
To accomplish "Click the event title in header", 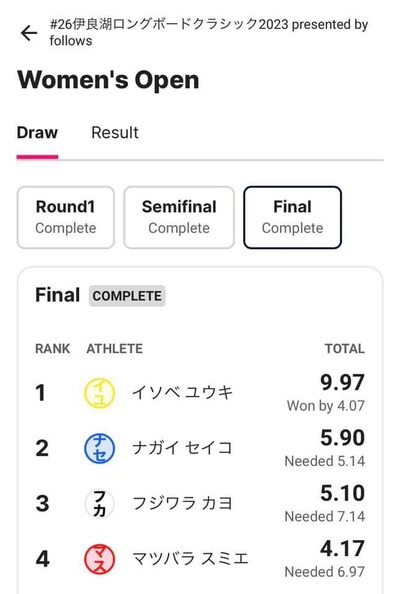I will click(209, 32).
